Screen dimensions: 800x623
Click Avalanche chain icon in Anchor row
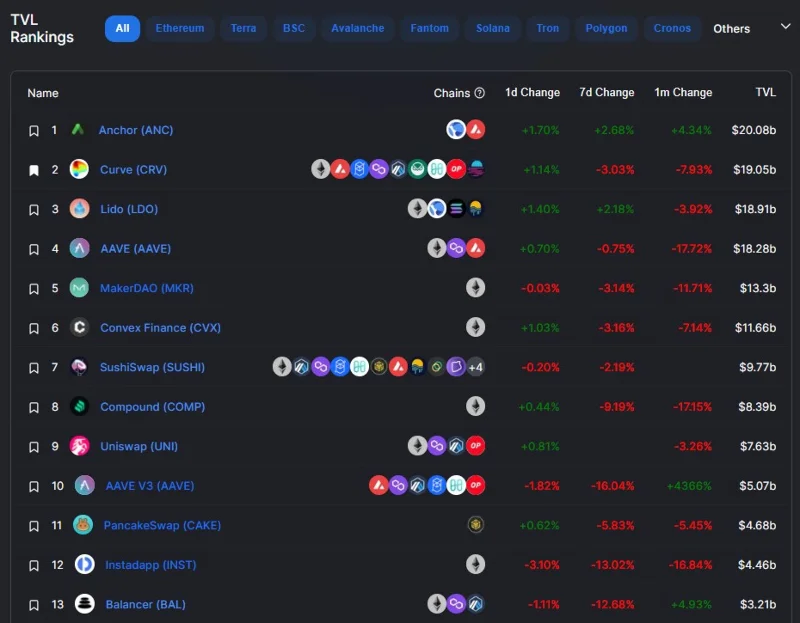[476, 130]
